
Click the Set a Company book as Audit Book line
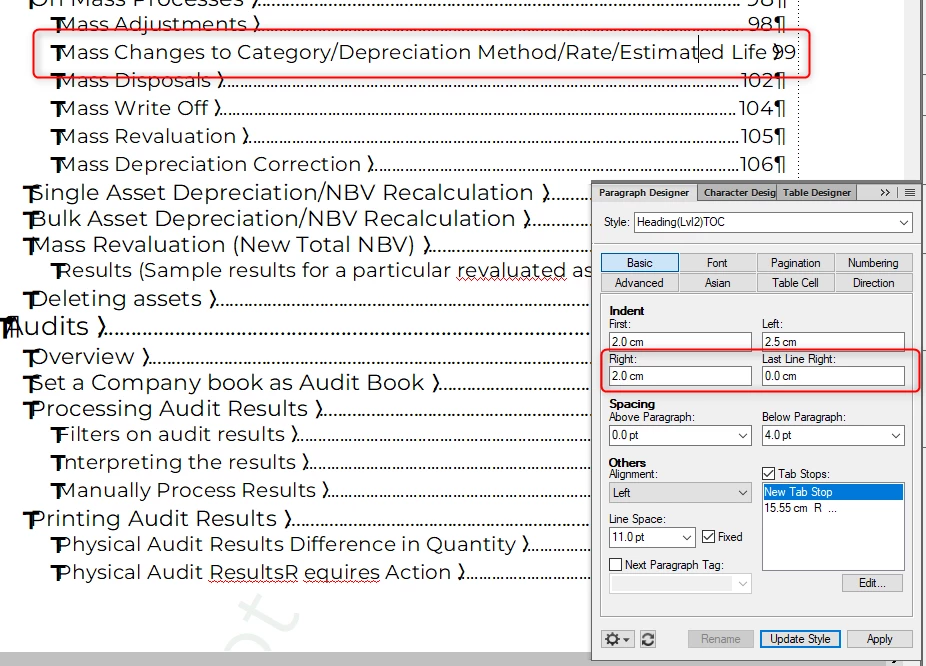307,383
